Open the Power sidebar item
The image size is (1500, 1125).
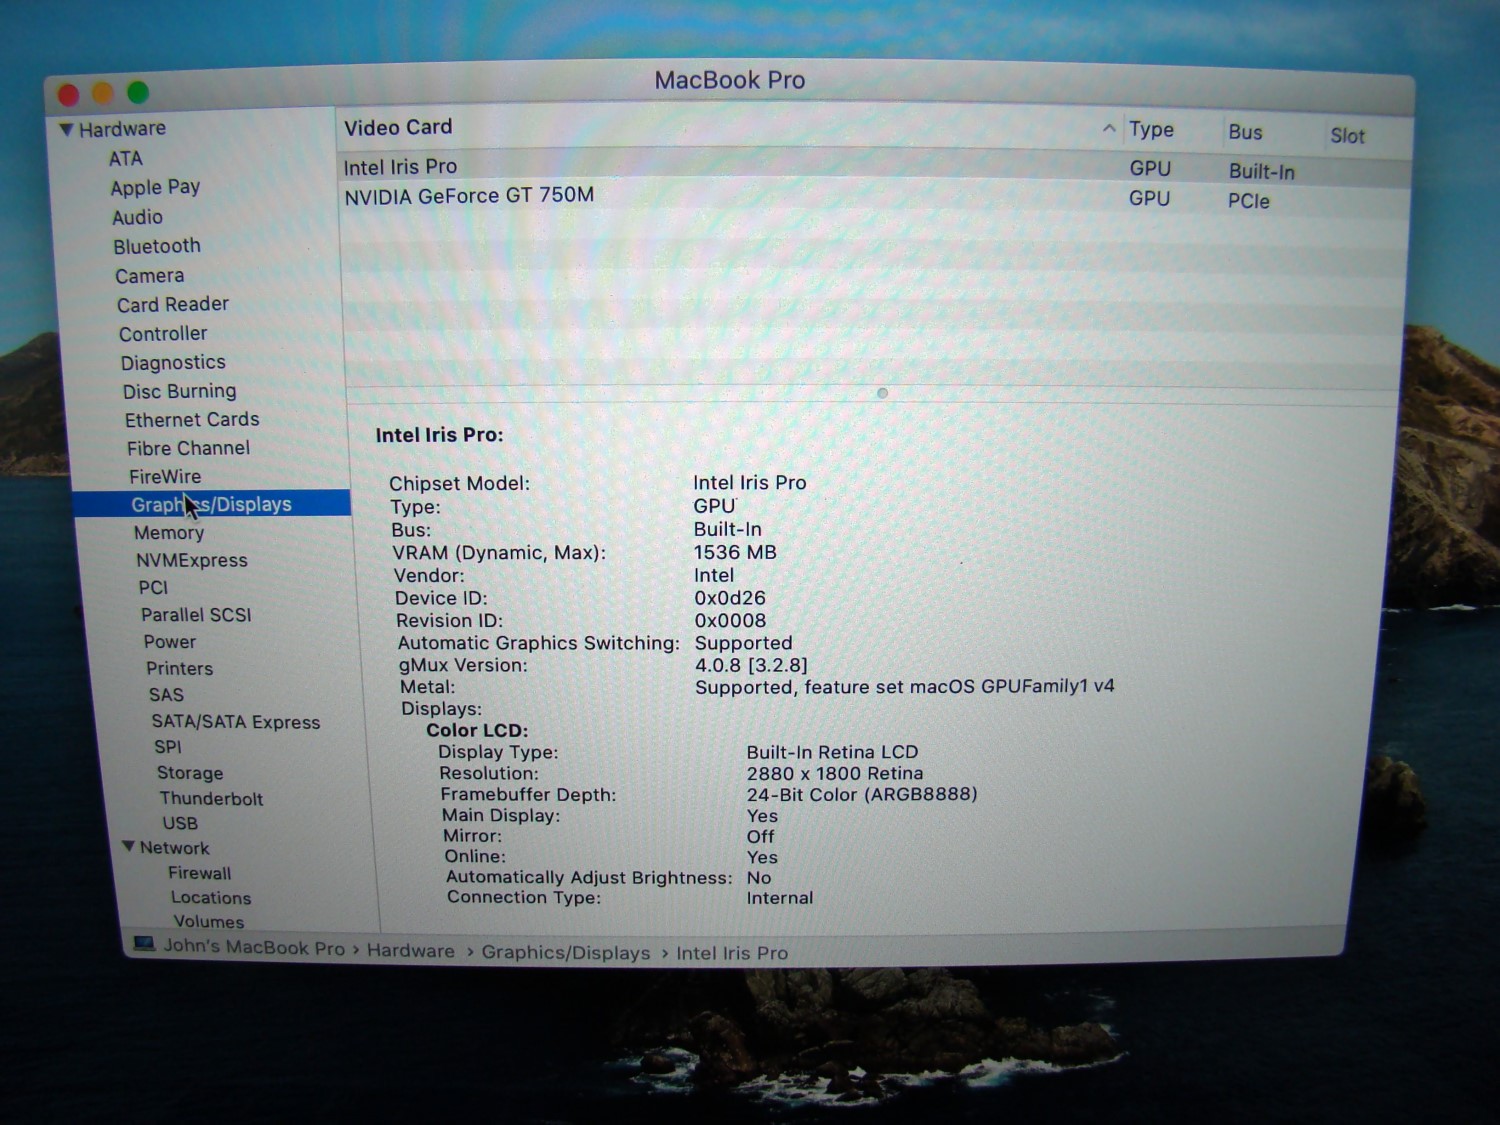[169, 642]
